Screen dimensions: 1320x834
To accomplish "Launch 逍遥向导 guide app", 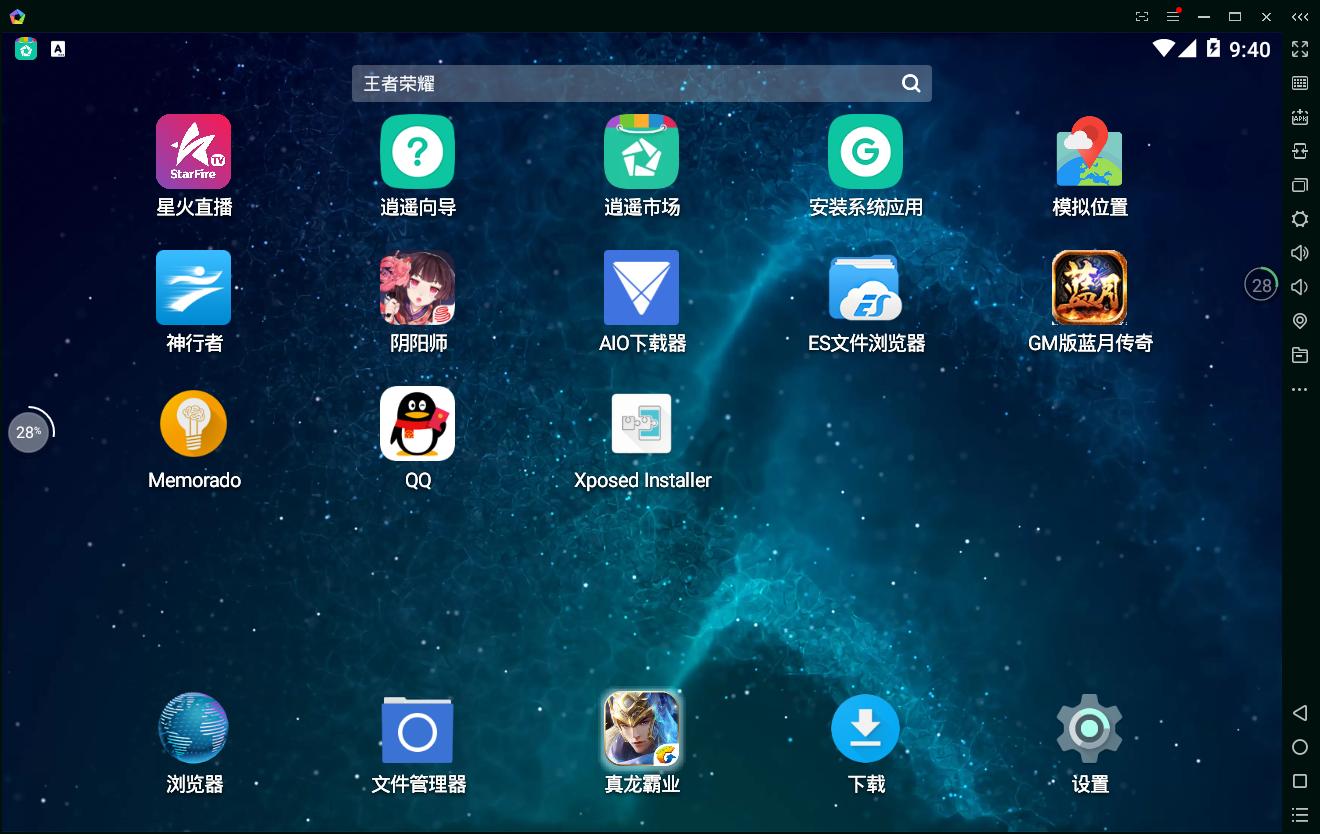I will (x=418, y=152).
